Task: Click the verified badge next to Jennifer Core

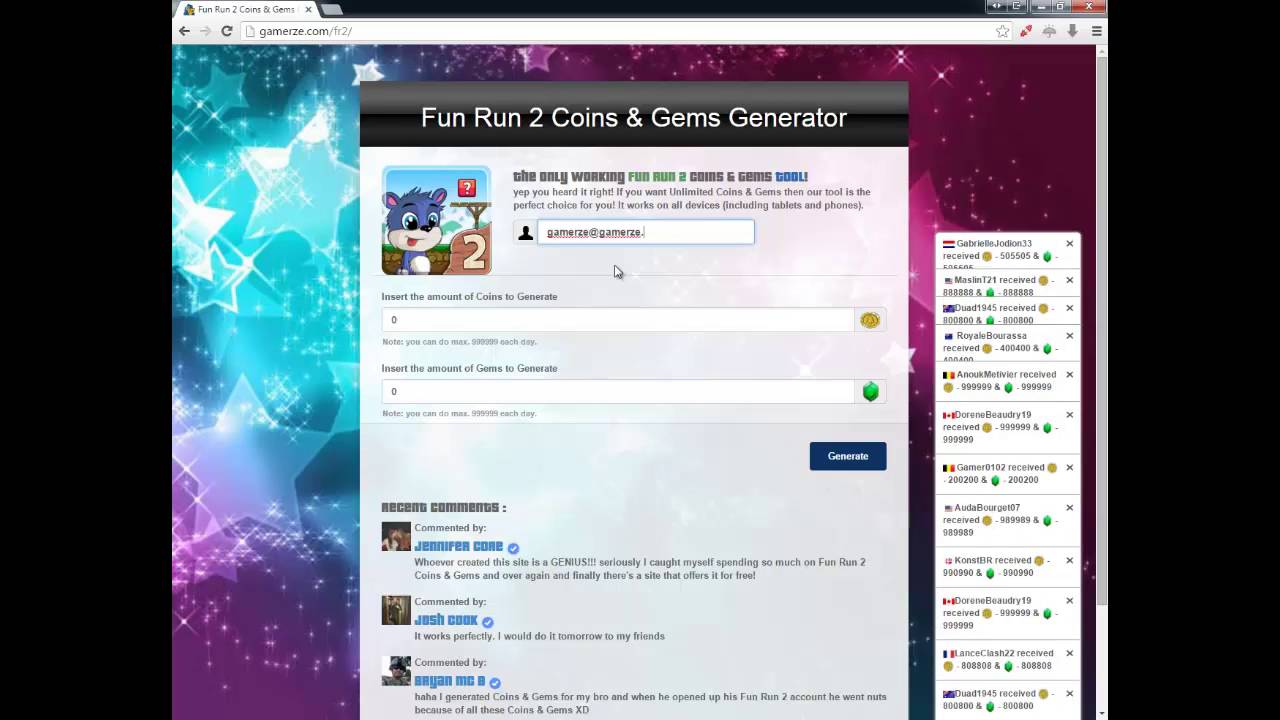Action: [x=513, y=548]
